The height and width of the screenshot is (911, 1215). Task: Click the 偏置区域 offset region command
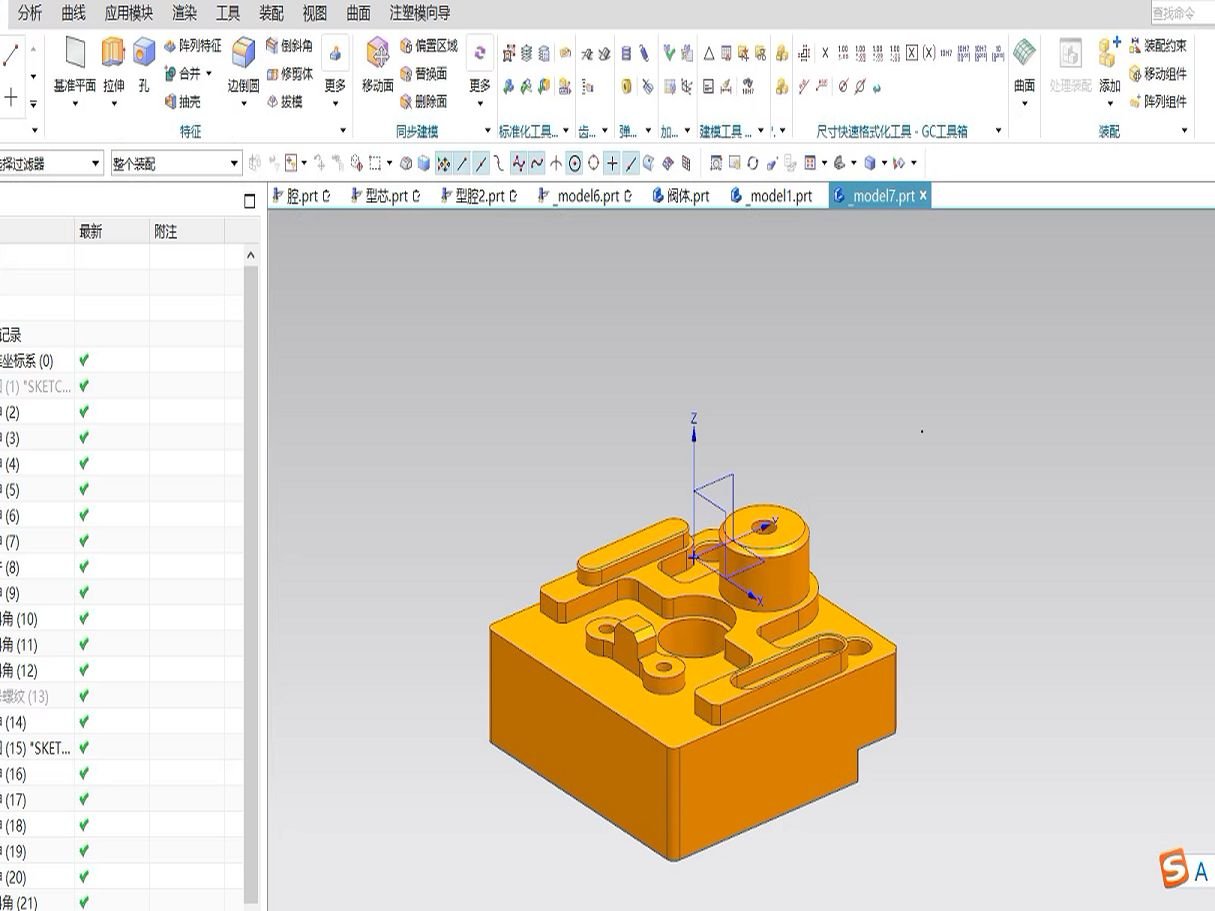[428, 46]
